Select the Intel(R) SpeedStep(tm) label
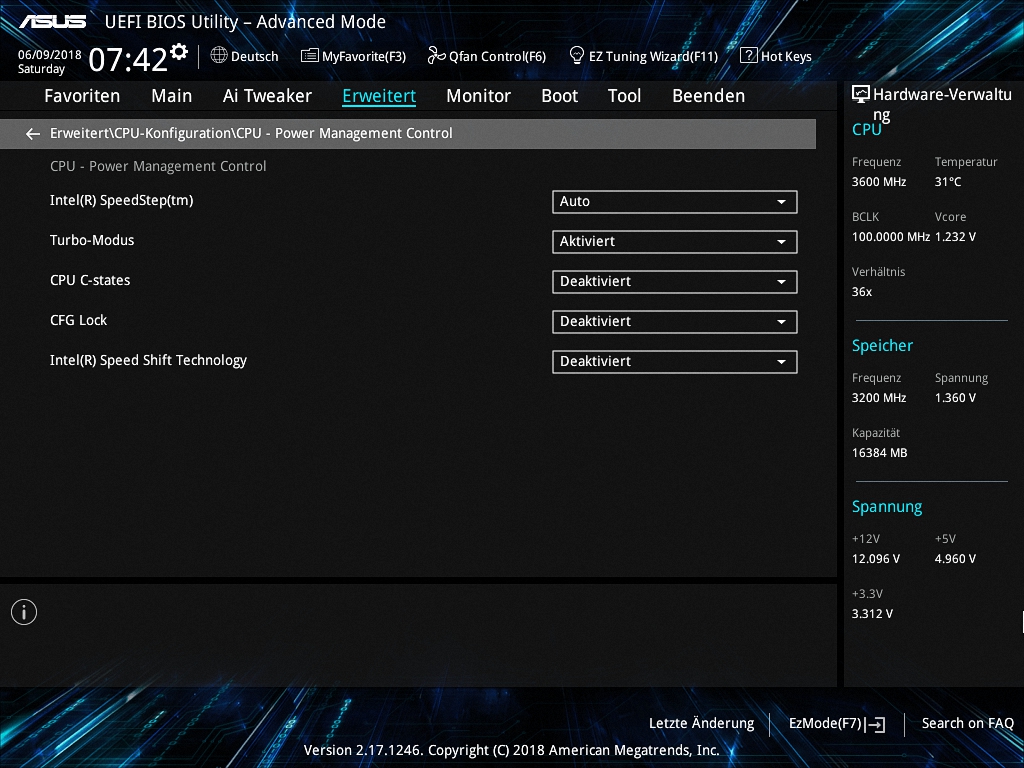This screenshot has height=768, width=1024. [x=121, y=201]
